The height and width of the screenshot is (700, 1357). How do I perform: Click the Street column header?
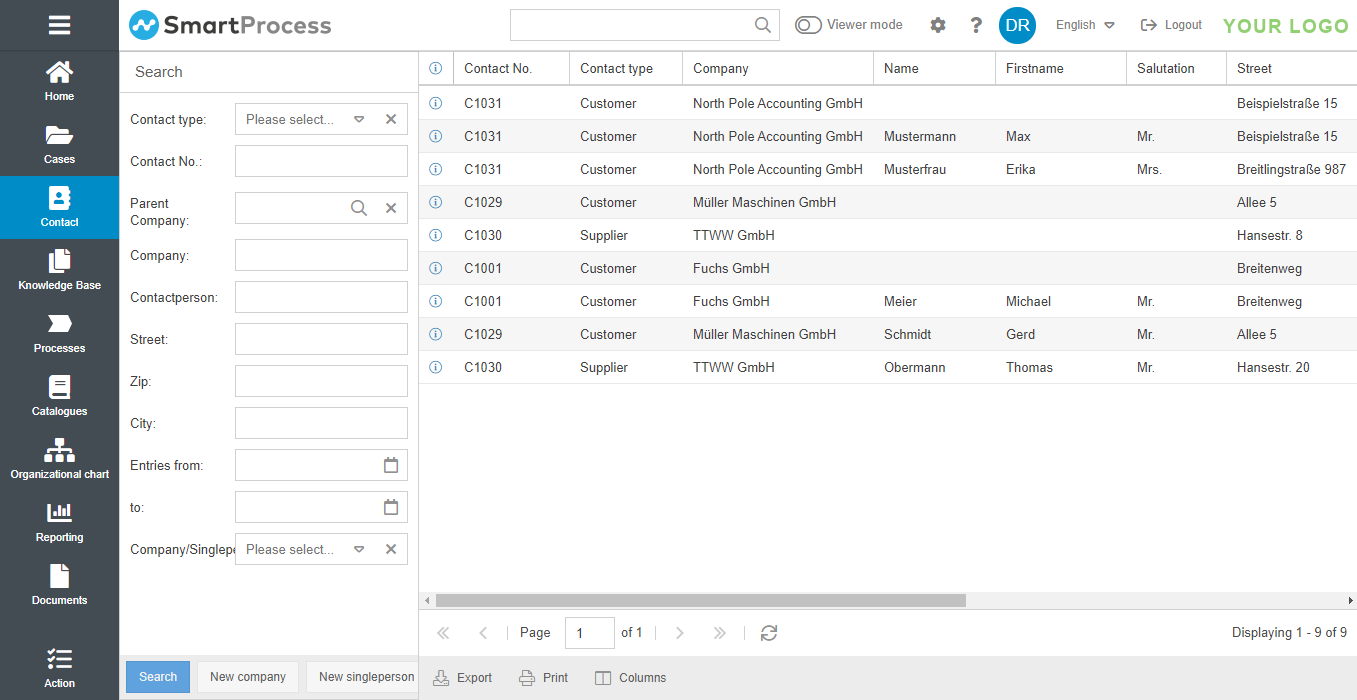click(1291, 69)
